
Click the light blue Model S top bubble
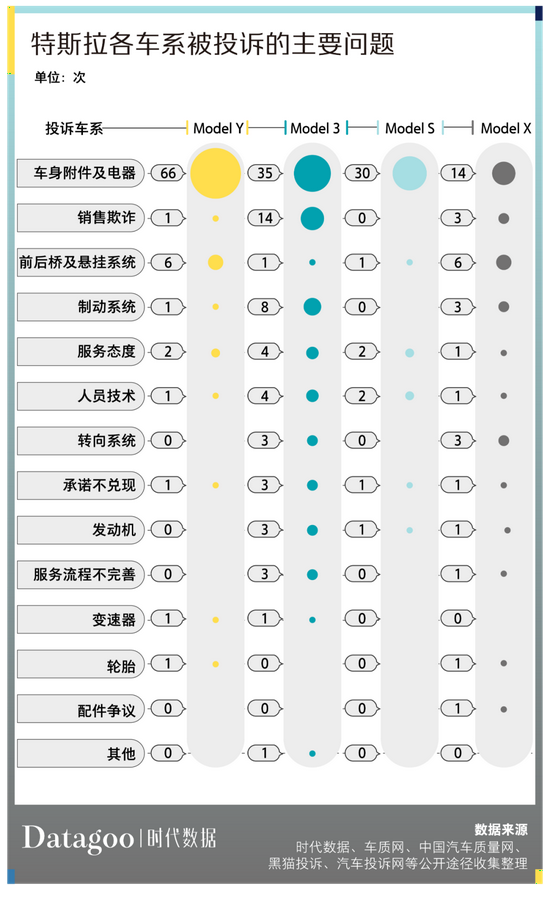coord(409,173)
